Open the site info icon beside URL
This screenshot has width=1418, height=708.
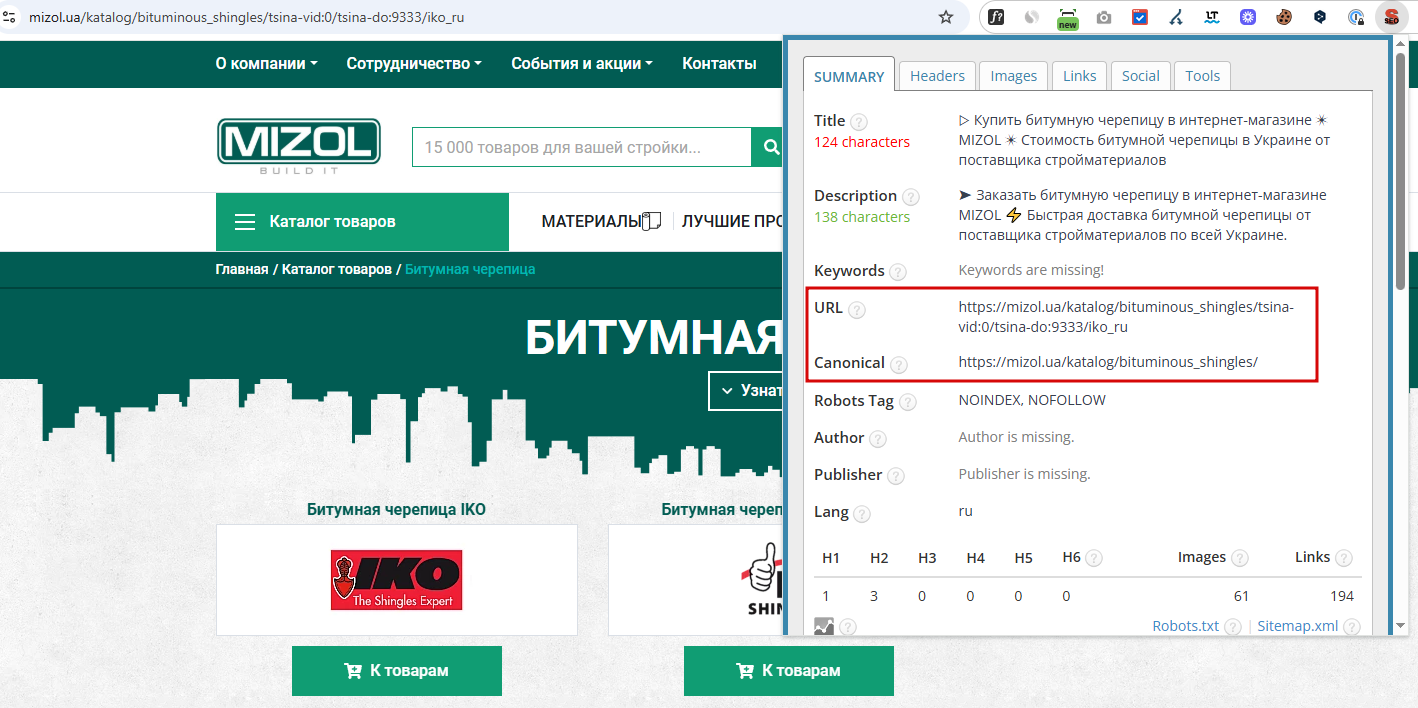(x=9, y=17)
